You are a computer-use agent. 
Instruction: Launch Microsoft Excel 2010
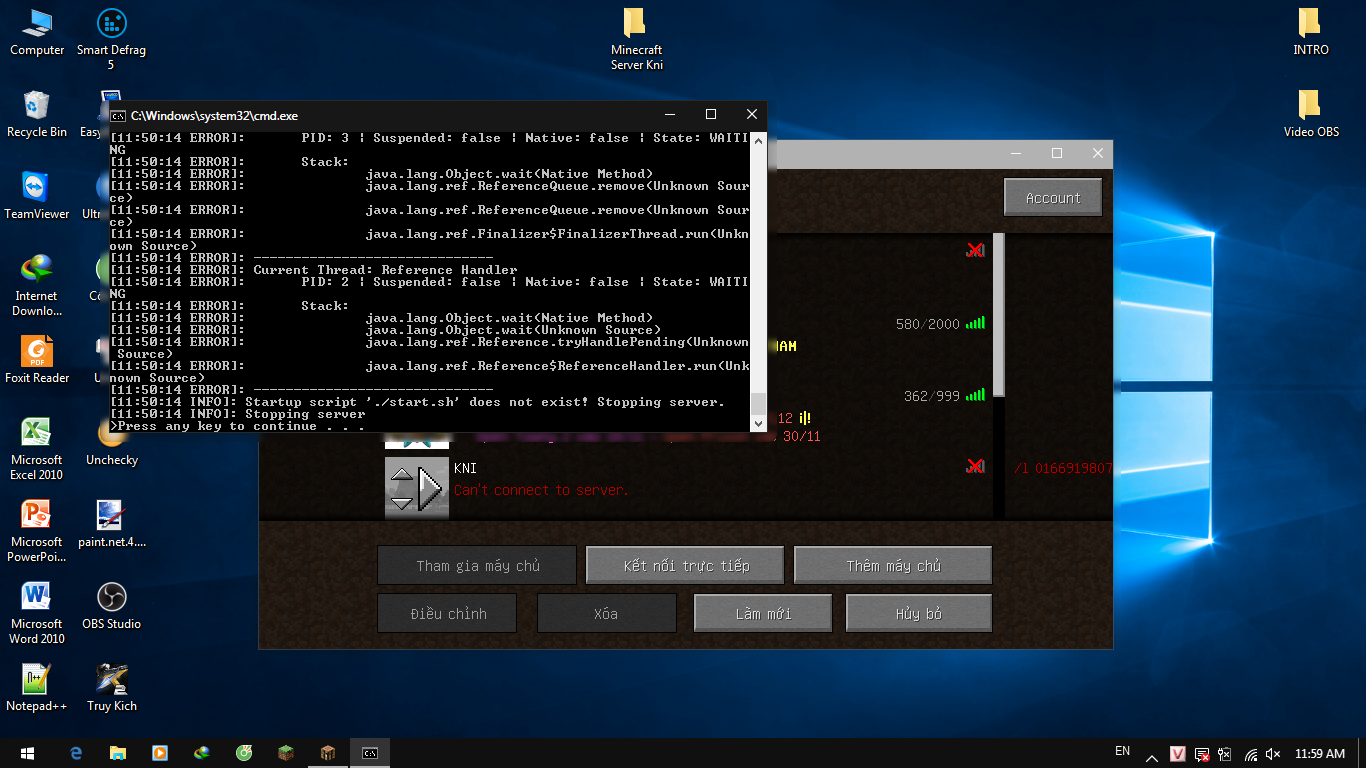[37, 449]
